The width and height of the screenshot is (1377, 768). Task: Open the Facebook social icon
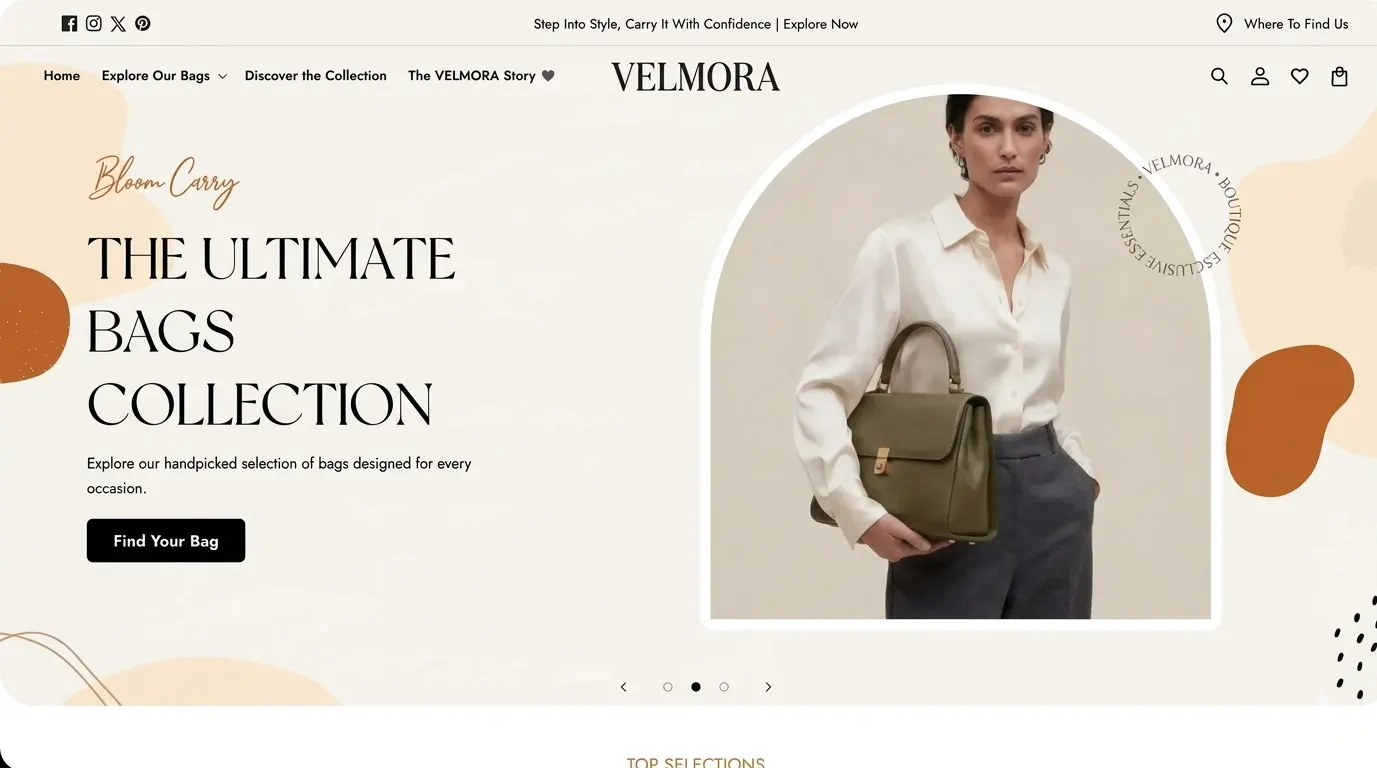click(x=69, y=24)
